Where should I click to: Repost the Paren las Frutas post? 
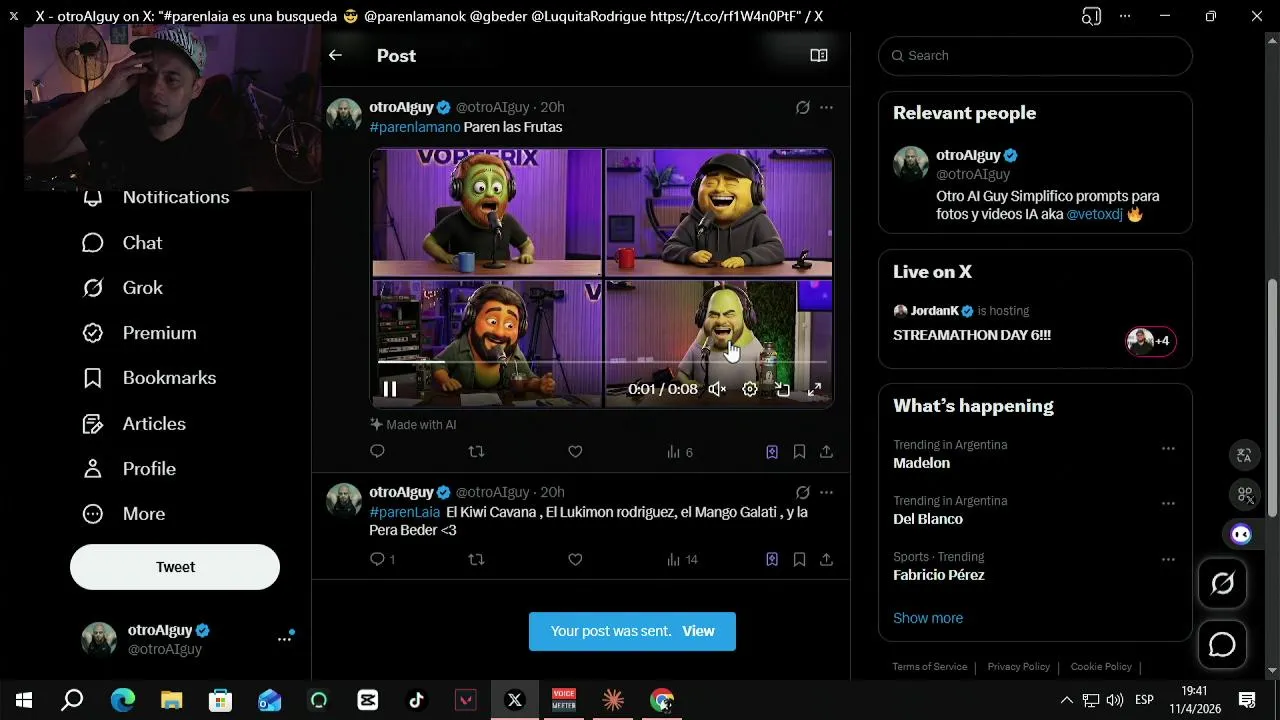pos(476,452)
